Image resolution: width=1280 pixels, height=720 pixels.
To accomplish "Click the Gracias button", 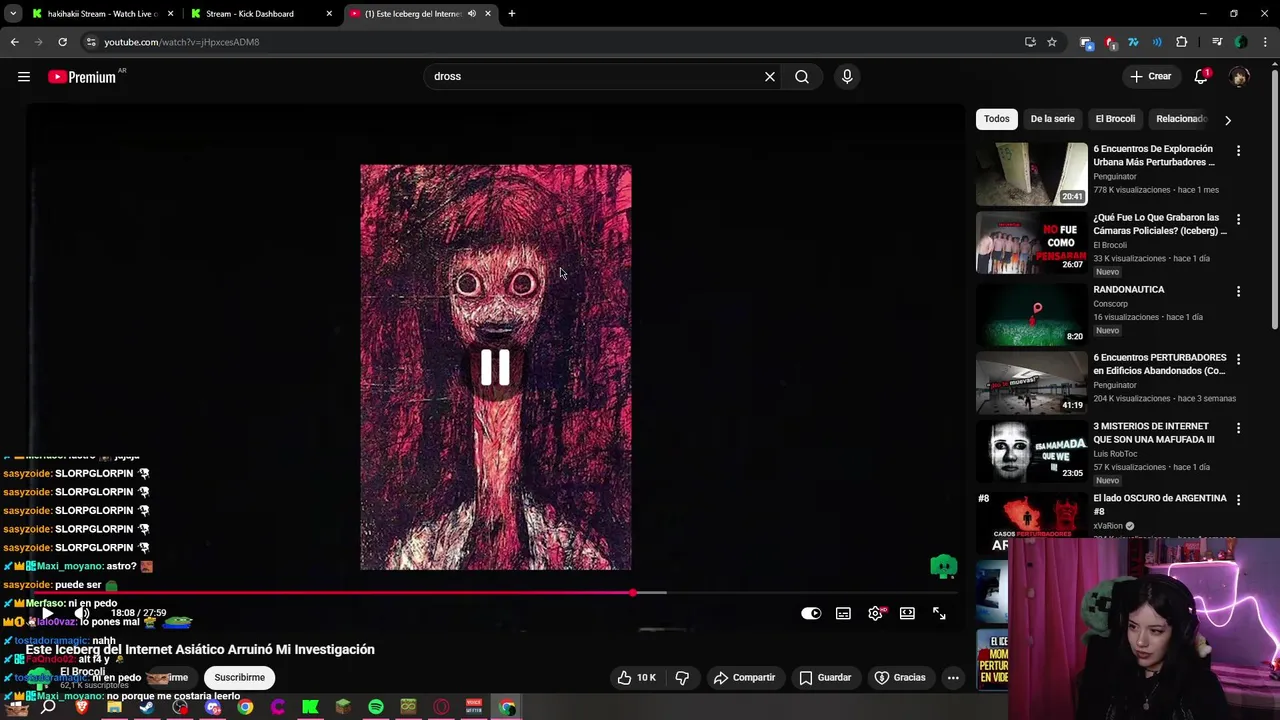I will point(900,677).
